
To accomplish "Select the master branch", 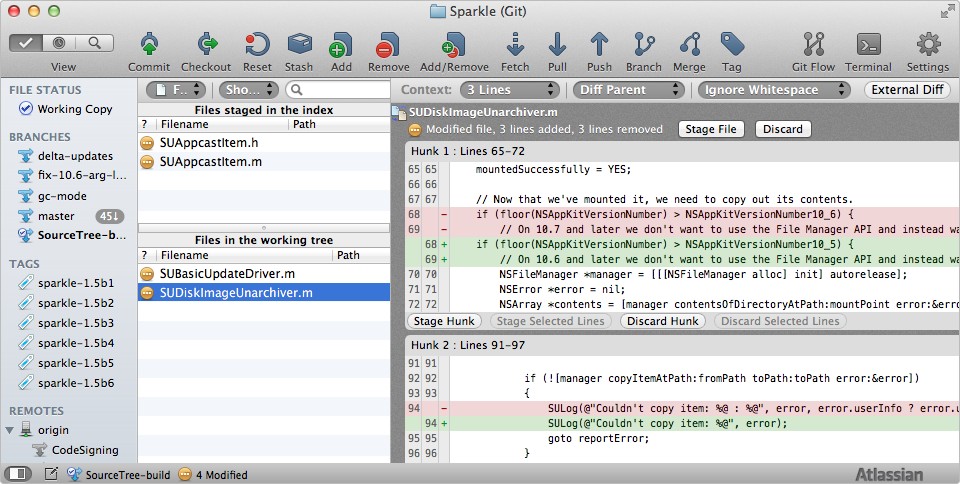I will (56, 216).
